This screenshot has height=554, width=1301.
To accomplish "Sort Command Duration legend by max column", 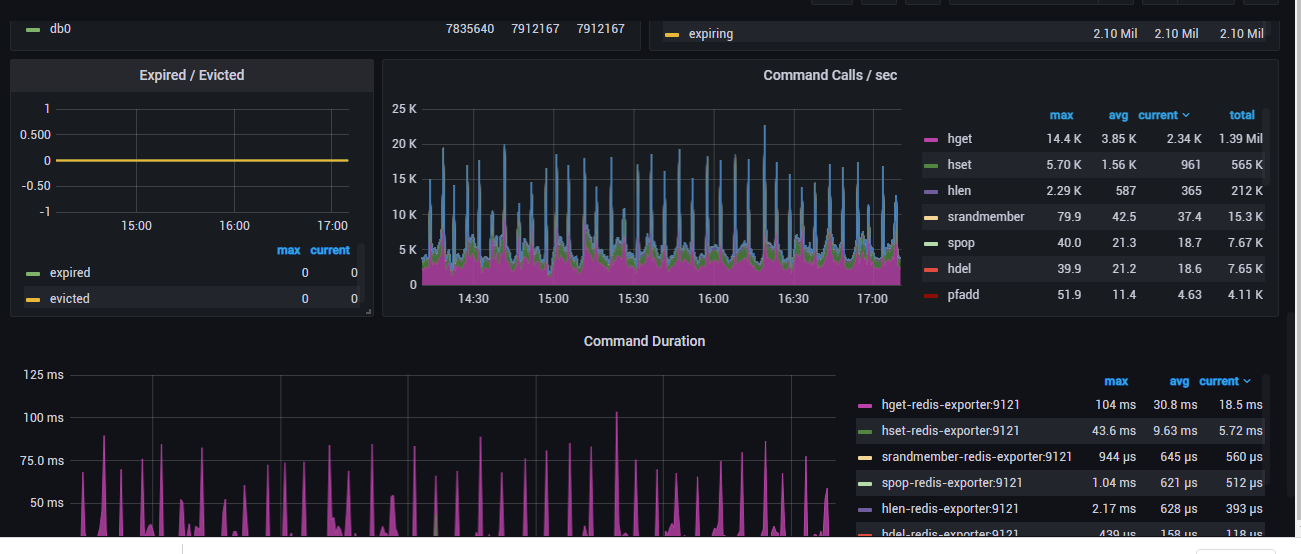I will [x=1115, y=381].
